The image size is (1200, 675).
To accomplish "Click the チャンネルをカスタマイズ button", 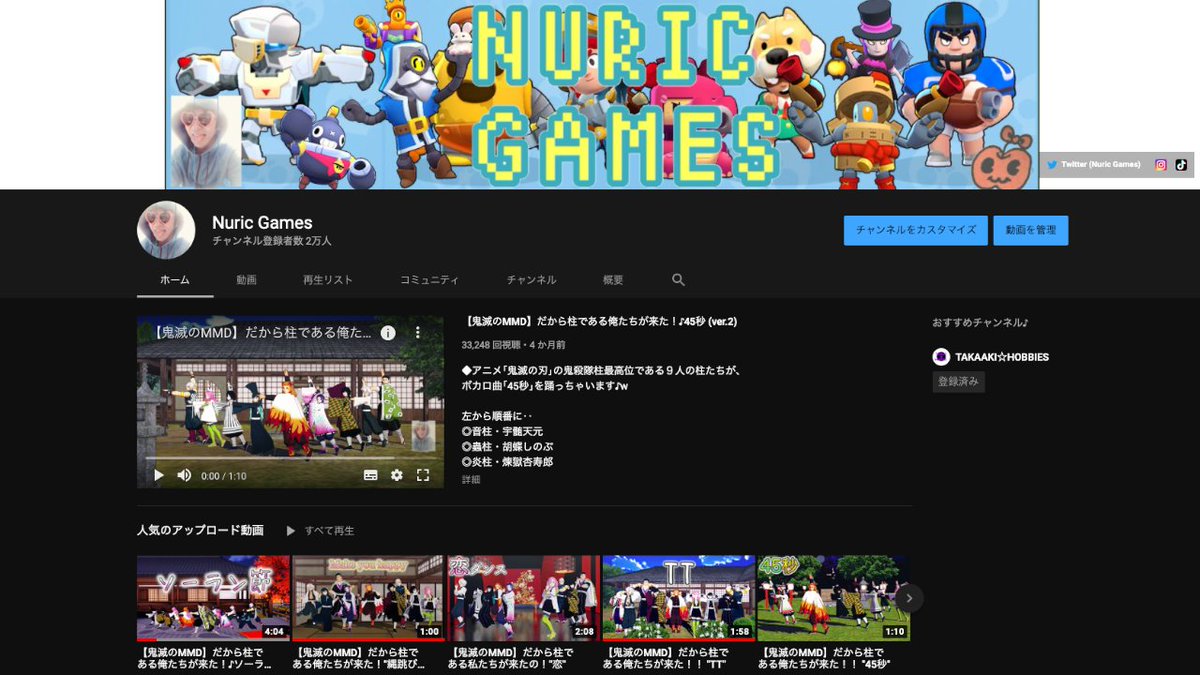I will coord(915,230).
